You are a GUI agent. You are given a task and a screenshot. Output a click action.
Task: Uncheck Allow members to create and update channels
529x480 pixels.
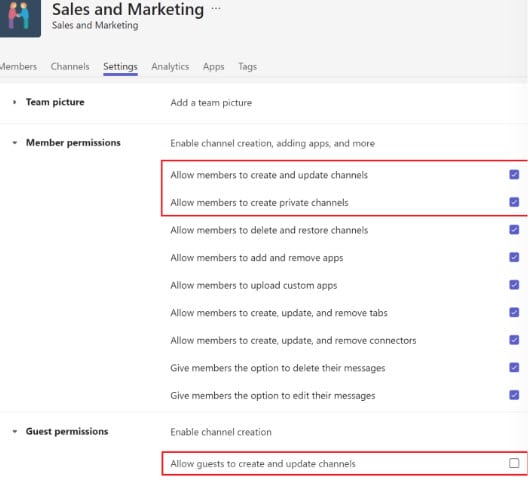[514, 175]
